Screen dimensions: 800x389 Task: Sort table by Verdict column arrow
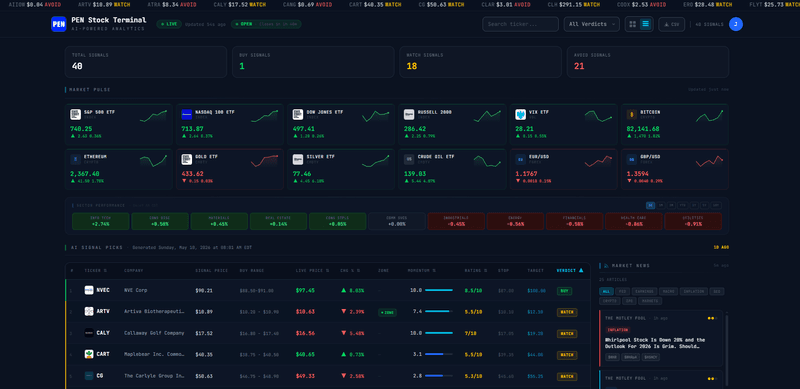(581, 271)
